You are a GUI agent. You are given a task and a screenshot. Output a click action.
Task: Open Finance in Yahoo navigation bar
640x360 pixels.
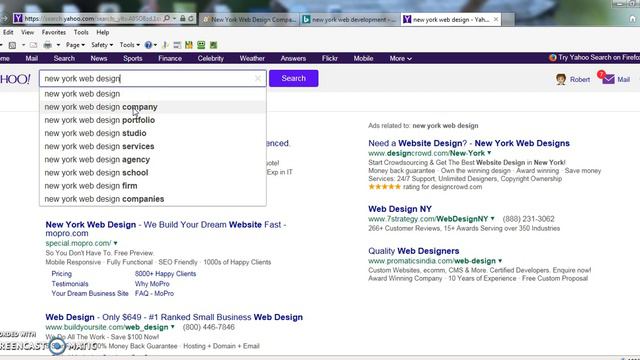170,58
